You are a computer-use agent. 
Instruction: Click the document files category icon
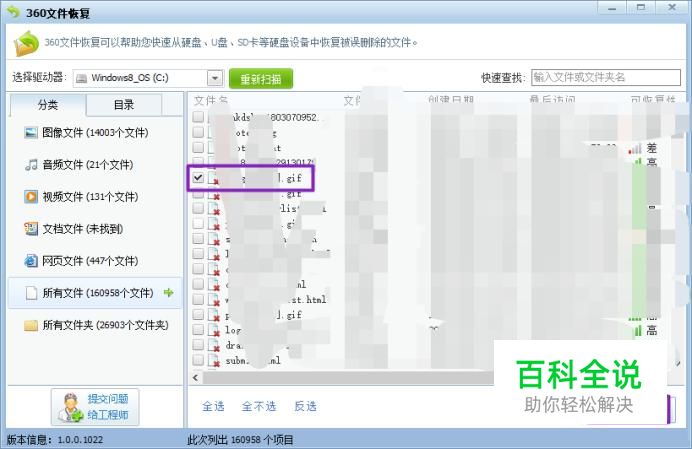(x=31, y=229)
